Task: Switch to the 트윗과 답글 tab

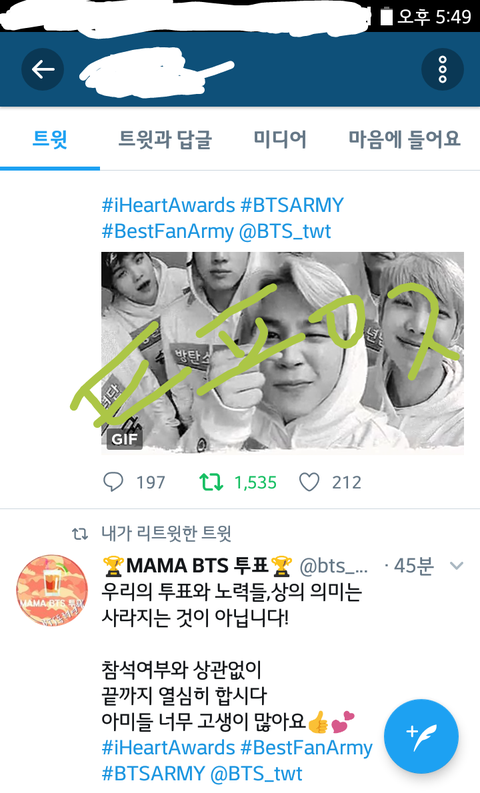Action: coord(165,139)
